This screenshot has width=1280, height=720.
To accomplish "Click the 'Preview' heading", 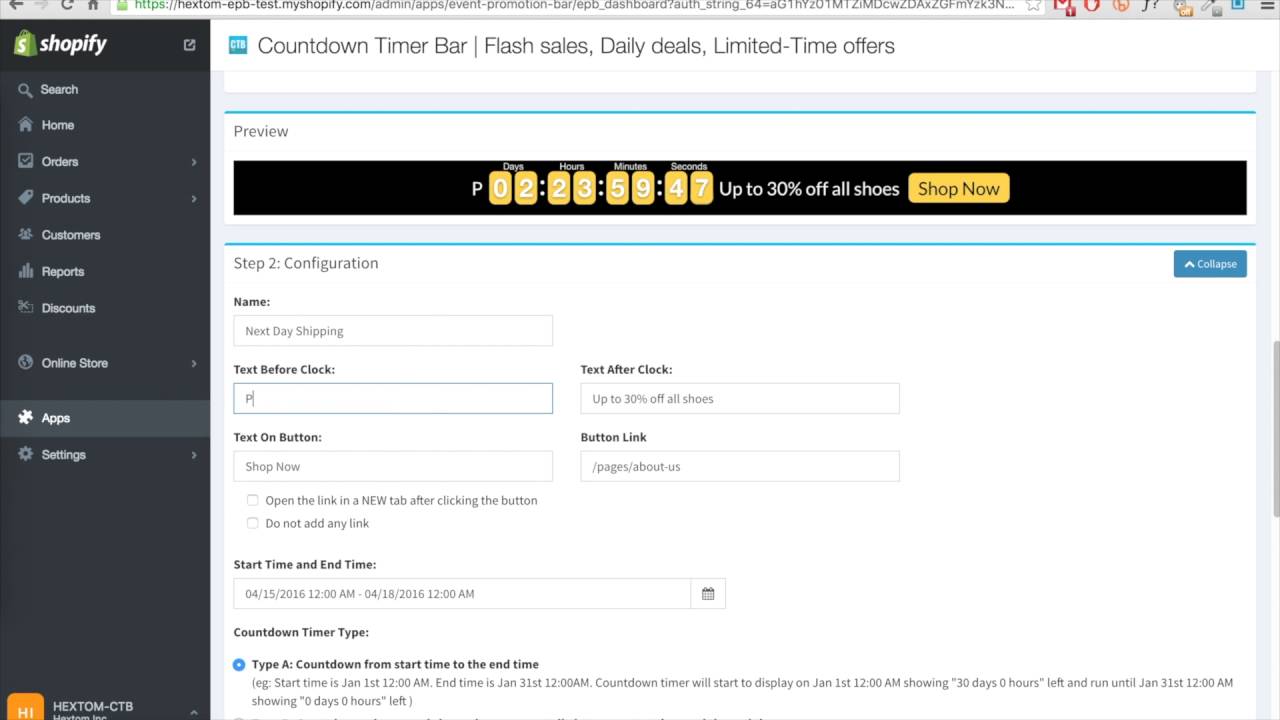I will click(261, 131).
